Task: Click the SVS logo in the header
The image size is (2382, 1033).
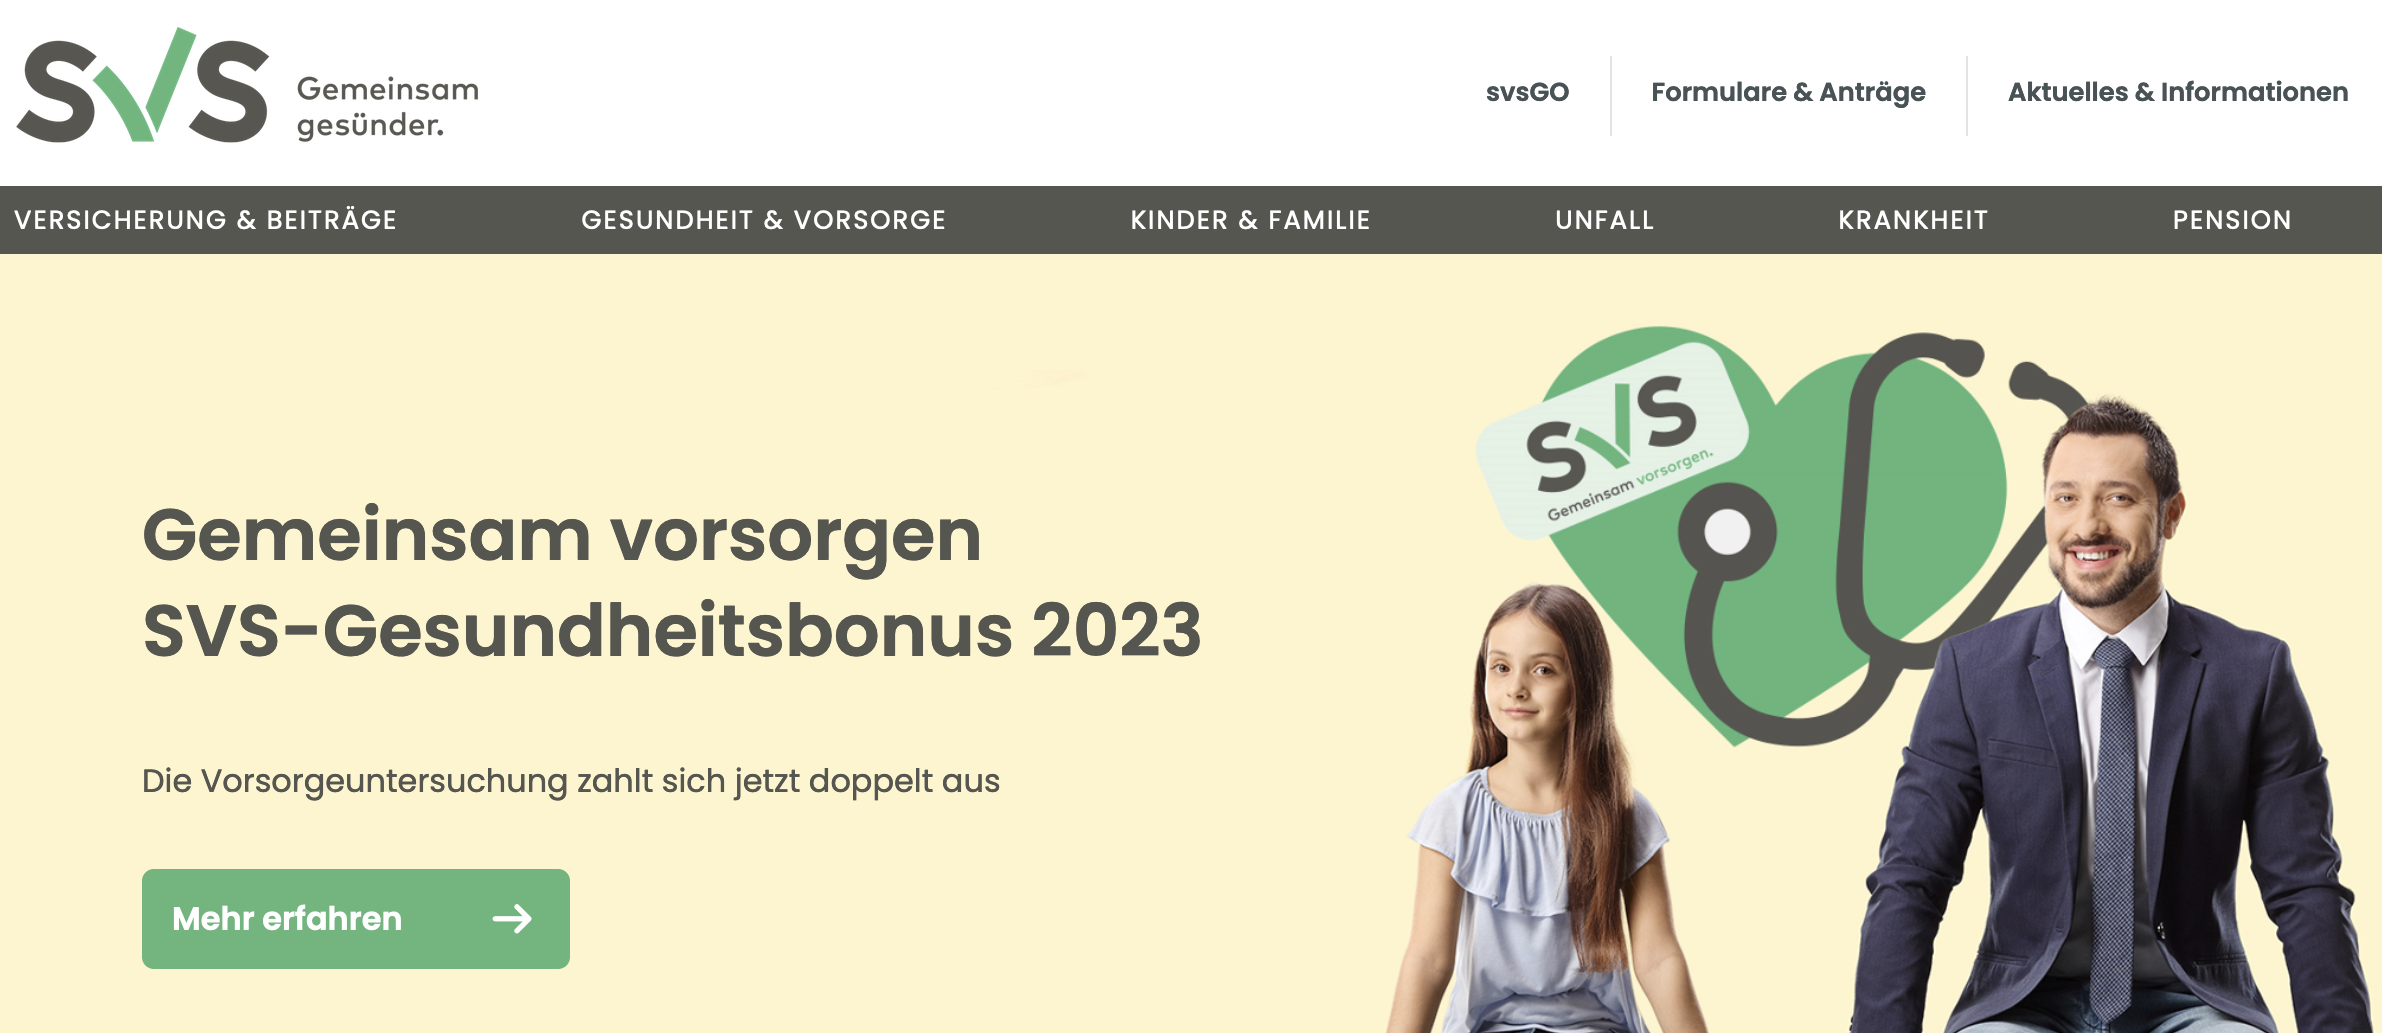Action: point(247,87)
